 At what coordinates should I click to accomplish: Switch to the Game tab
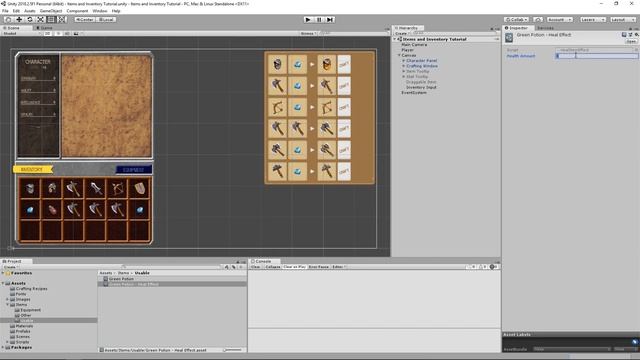pos(44,28)
